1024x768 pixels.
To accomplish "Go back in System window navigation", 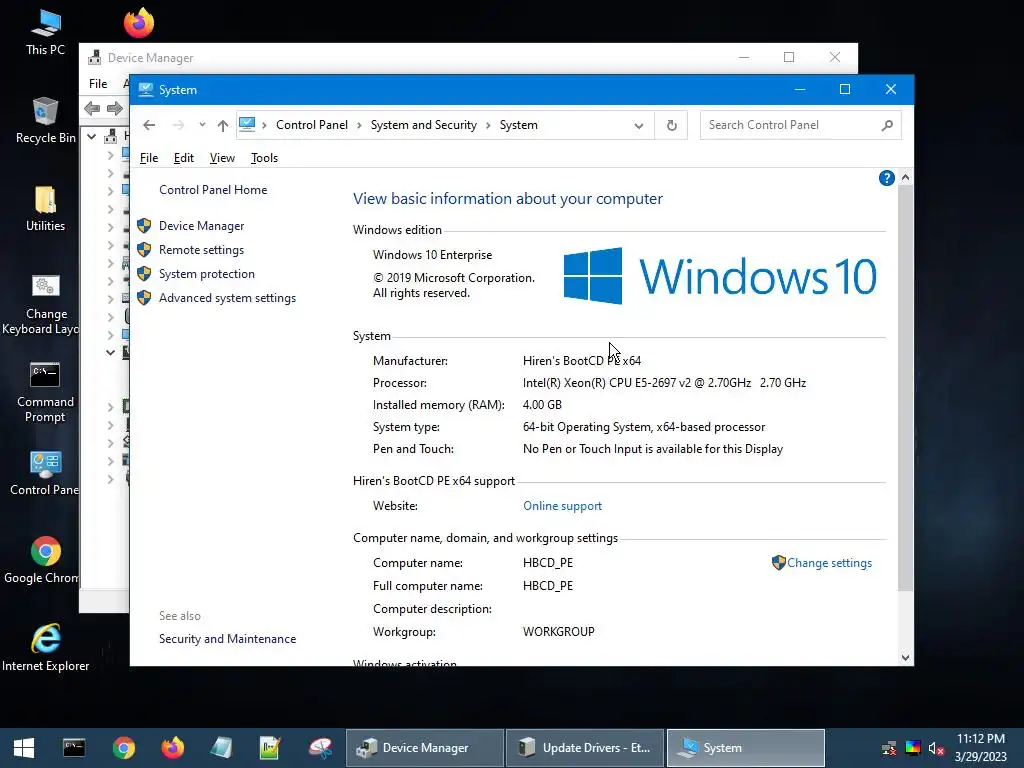I will 149,125.
